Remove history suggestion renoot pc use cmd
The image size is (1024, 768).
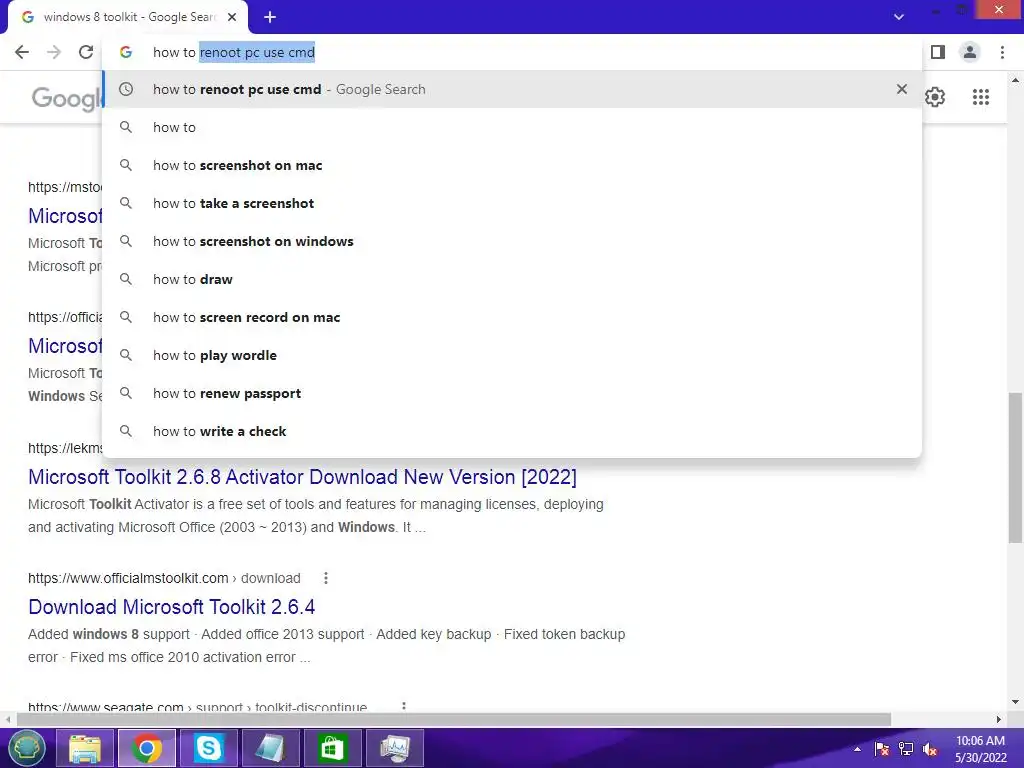902,89
